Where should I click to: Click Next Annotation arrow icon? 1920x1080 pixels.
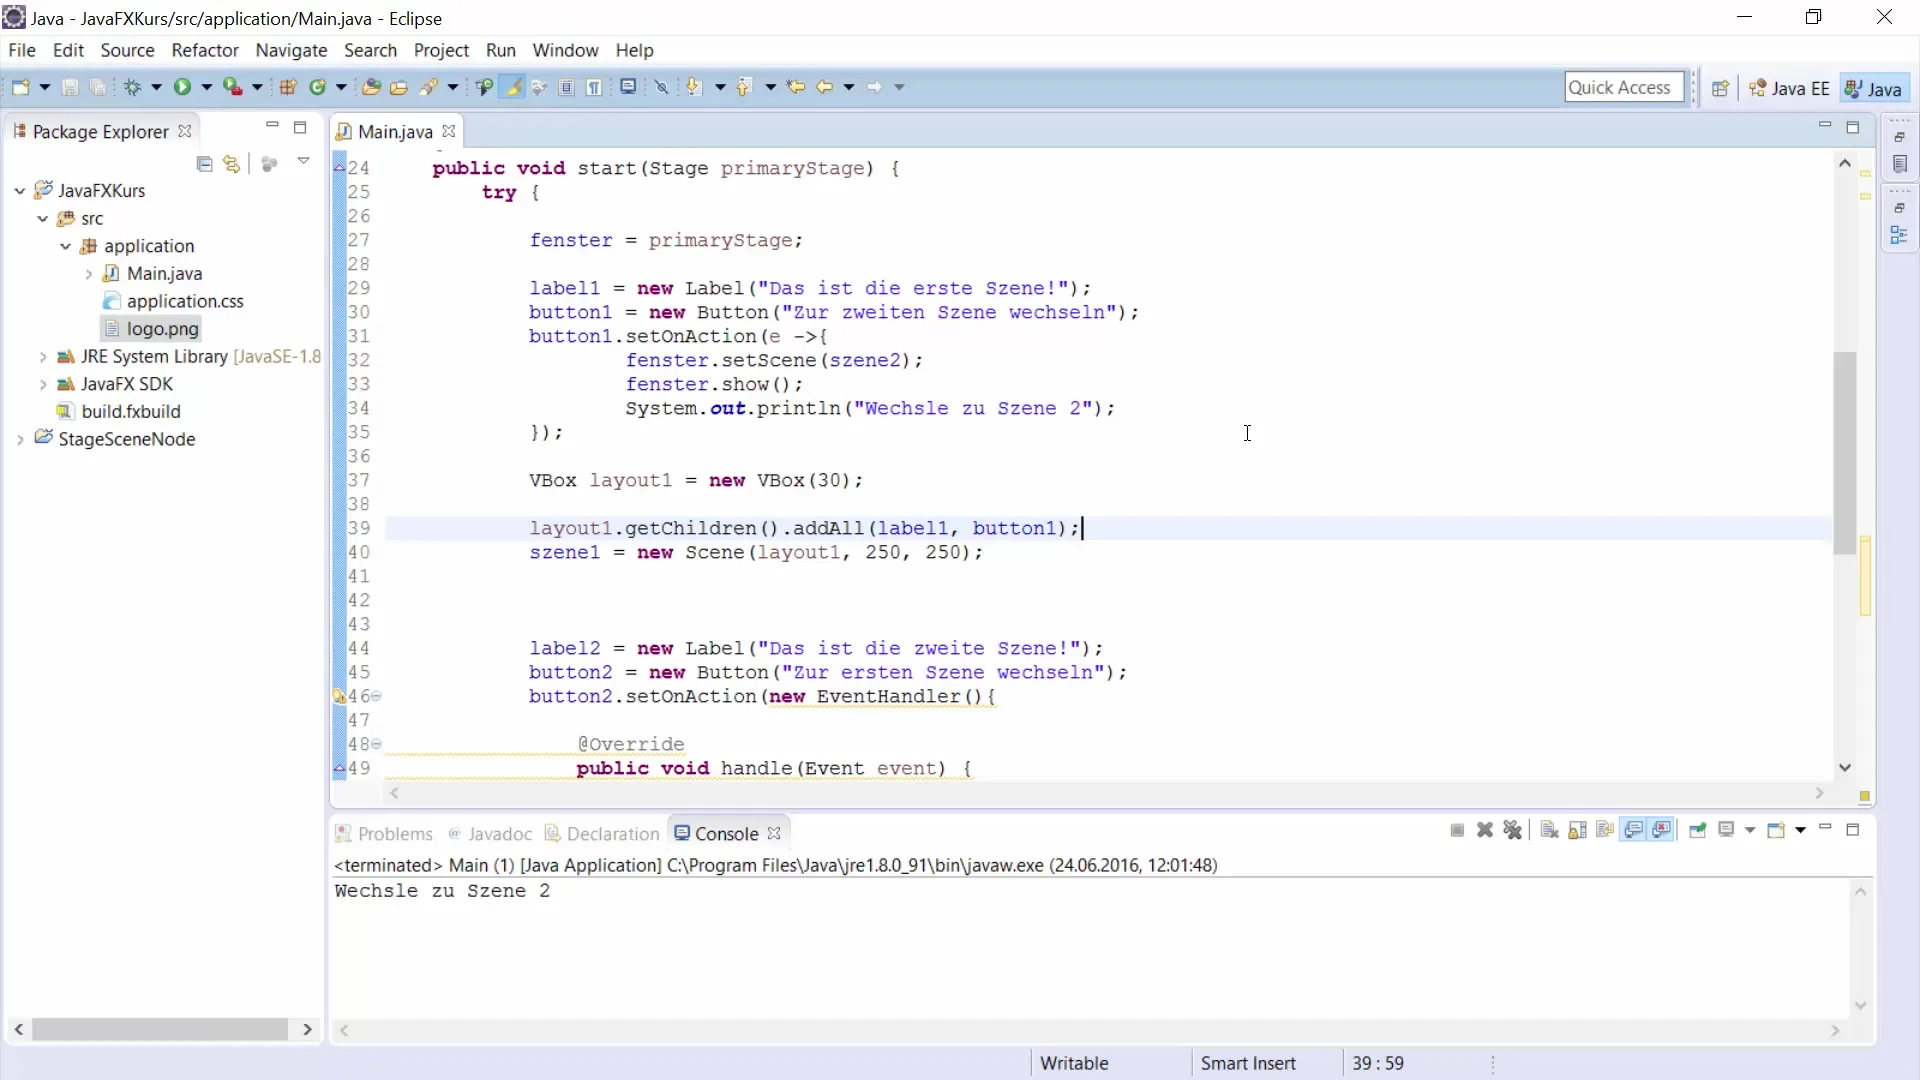[x=694, y=87]
